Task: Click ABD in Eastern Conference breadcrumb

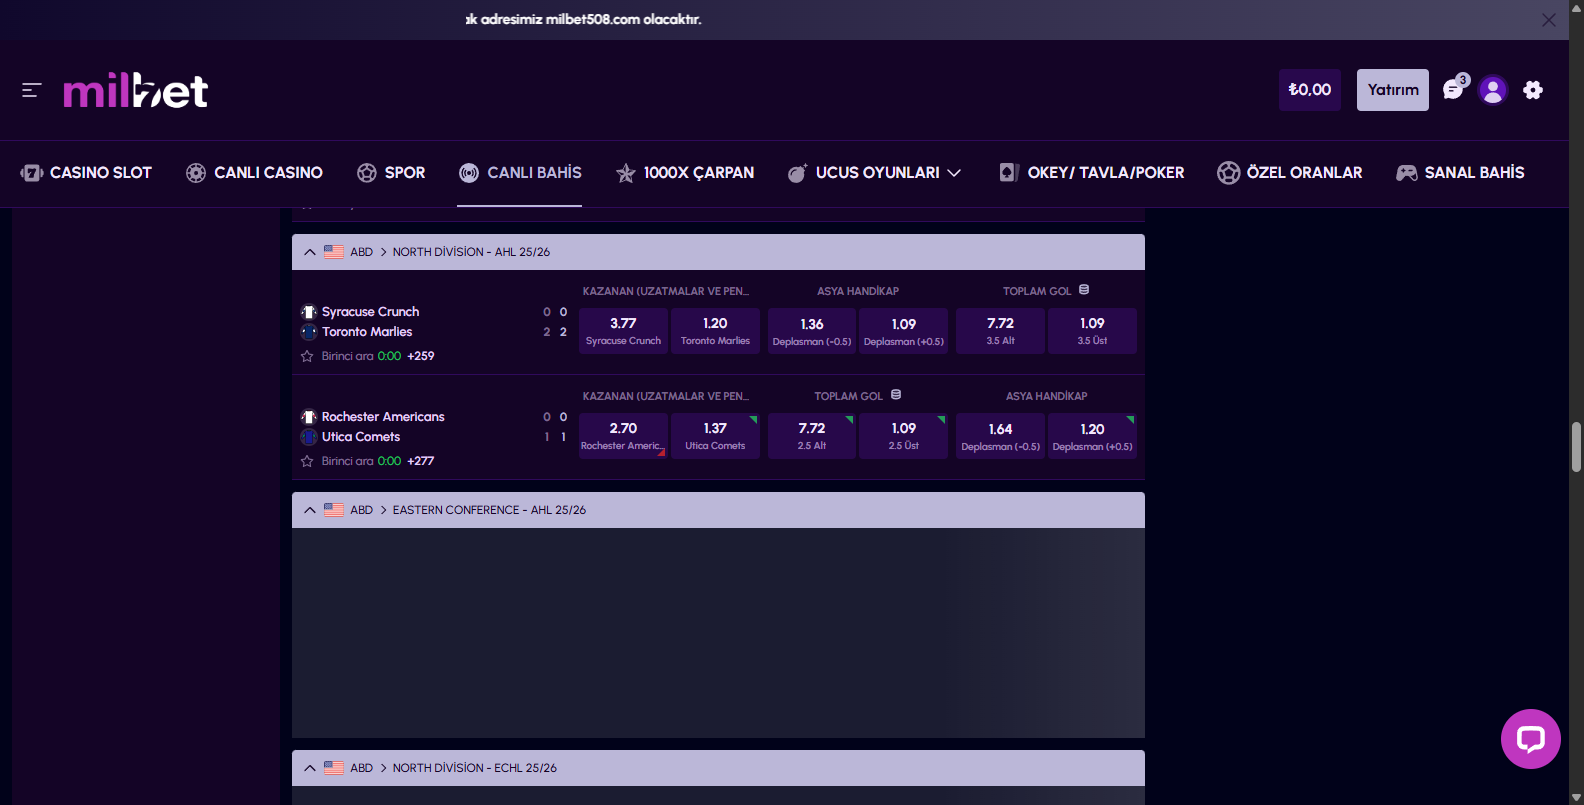Action: pyautogui.click(x=362, y=510)
